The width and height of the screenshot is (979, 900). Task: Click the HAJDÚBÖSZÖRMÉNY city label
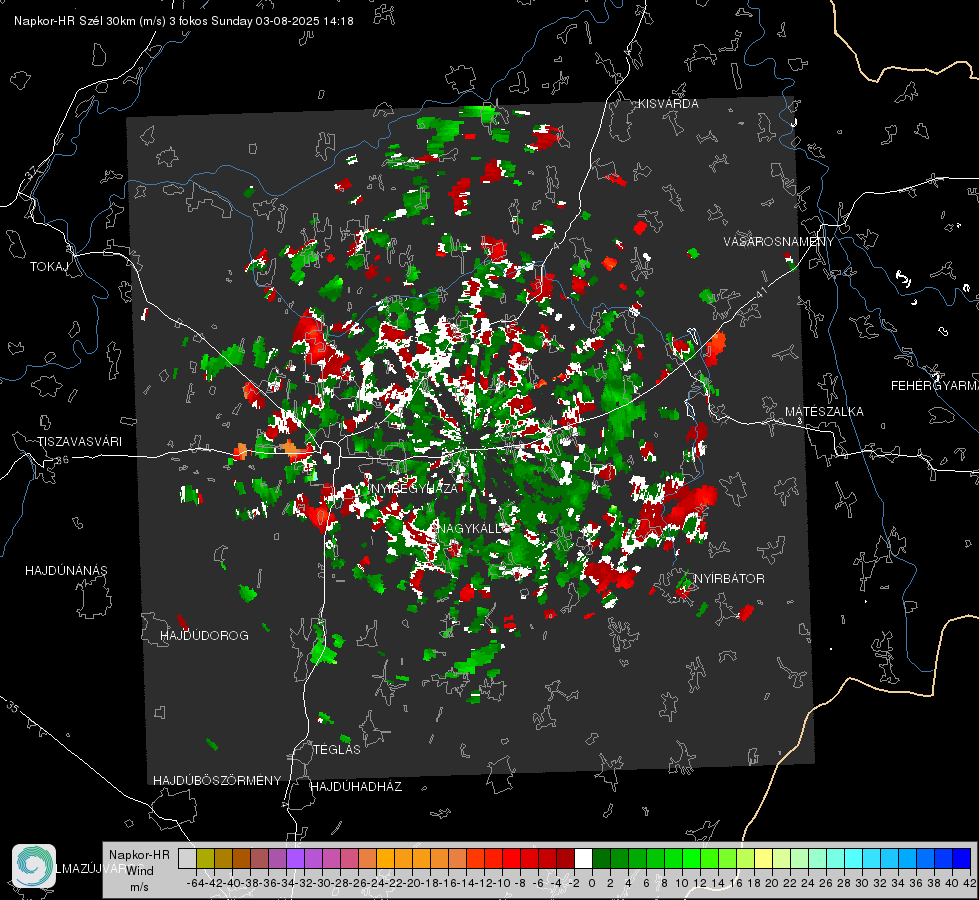click(217, 781)
